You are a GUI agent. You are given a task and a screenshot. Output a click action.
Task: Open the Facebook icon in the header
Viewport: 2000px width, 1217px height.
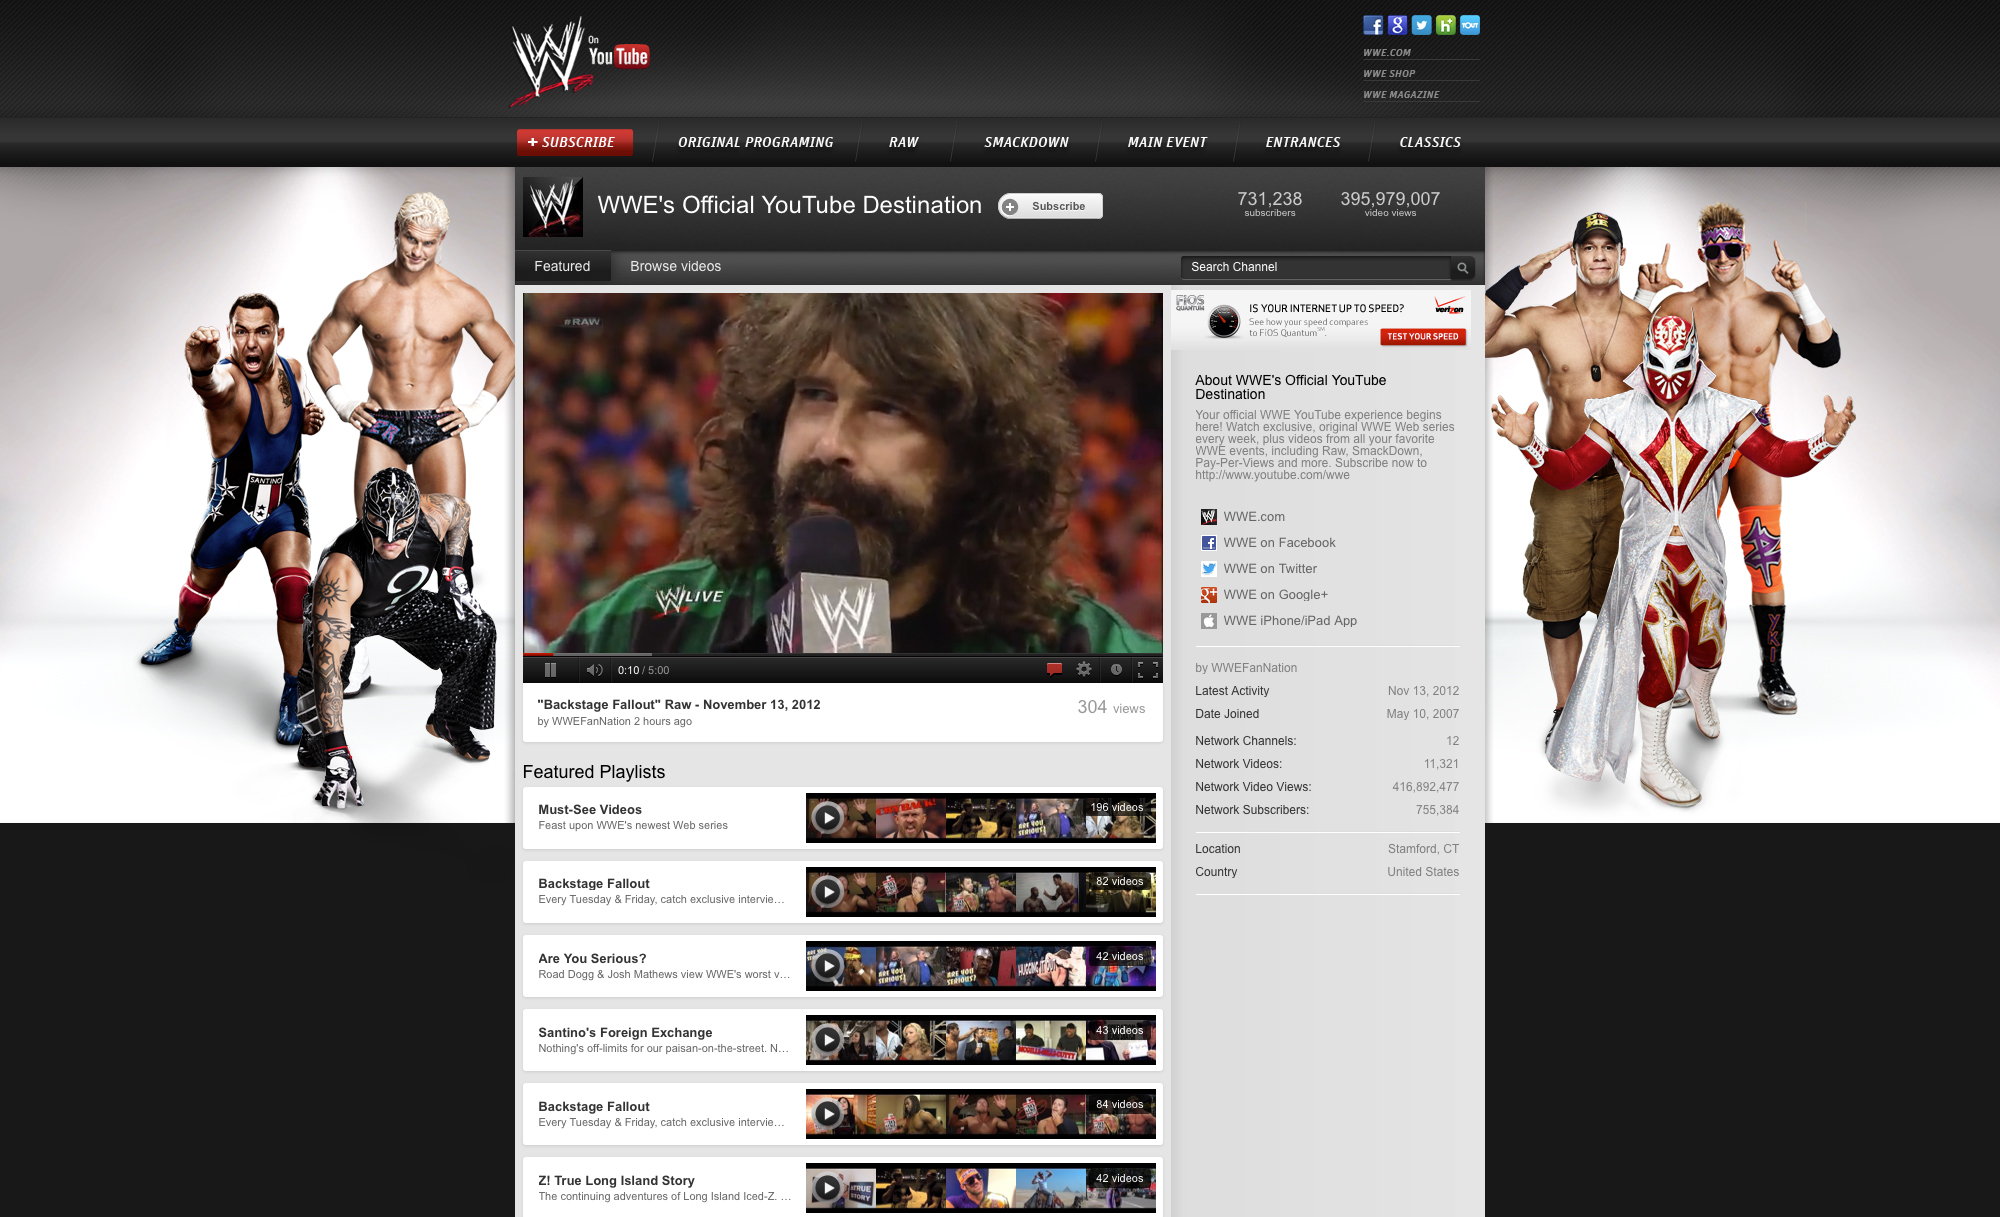pos(1373,25)
